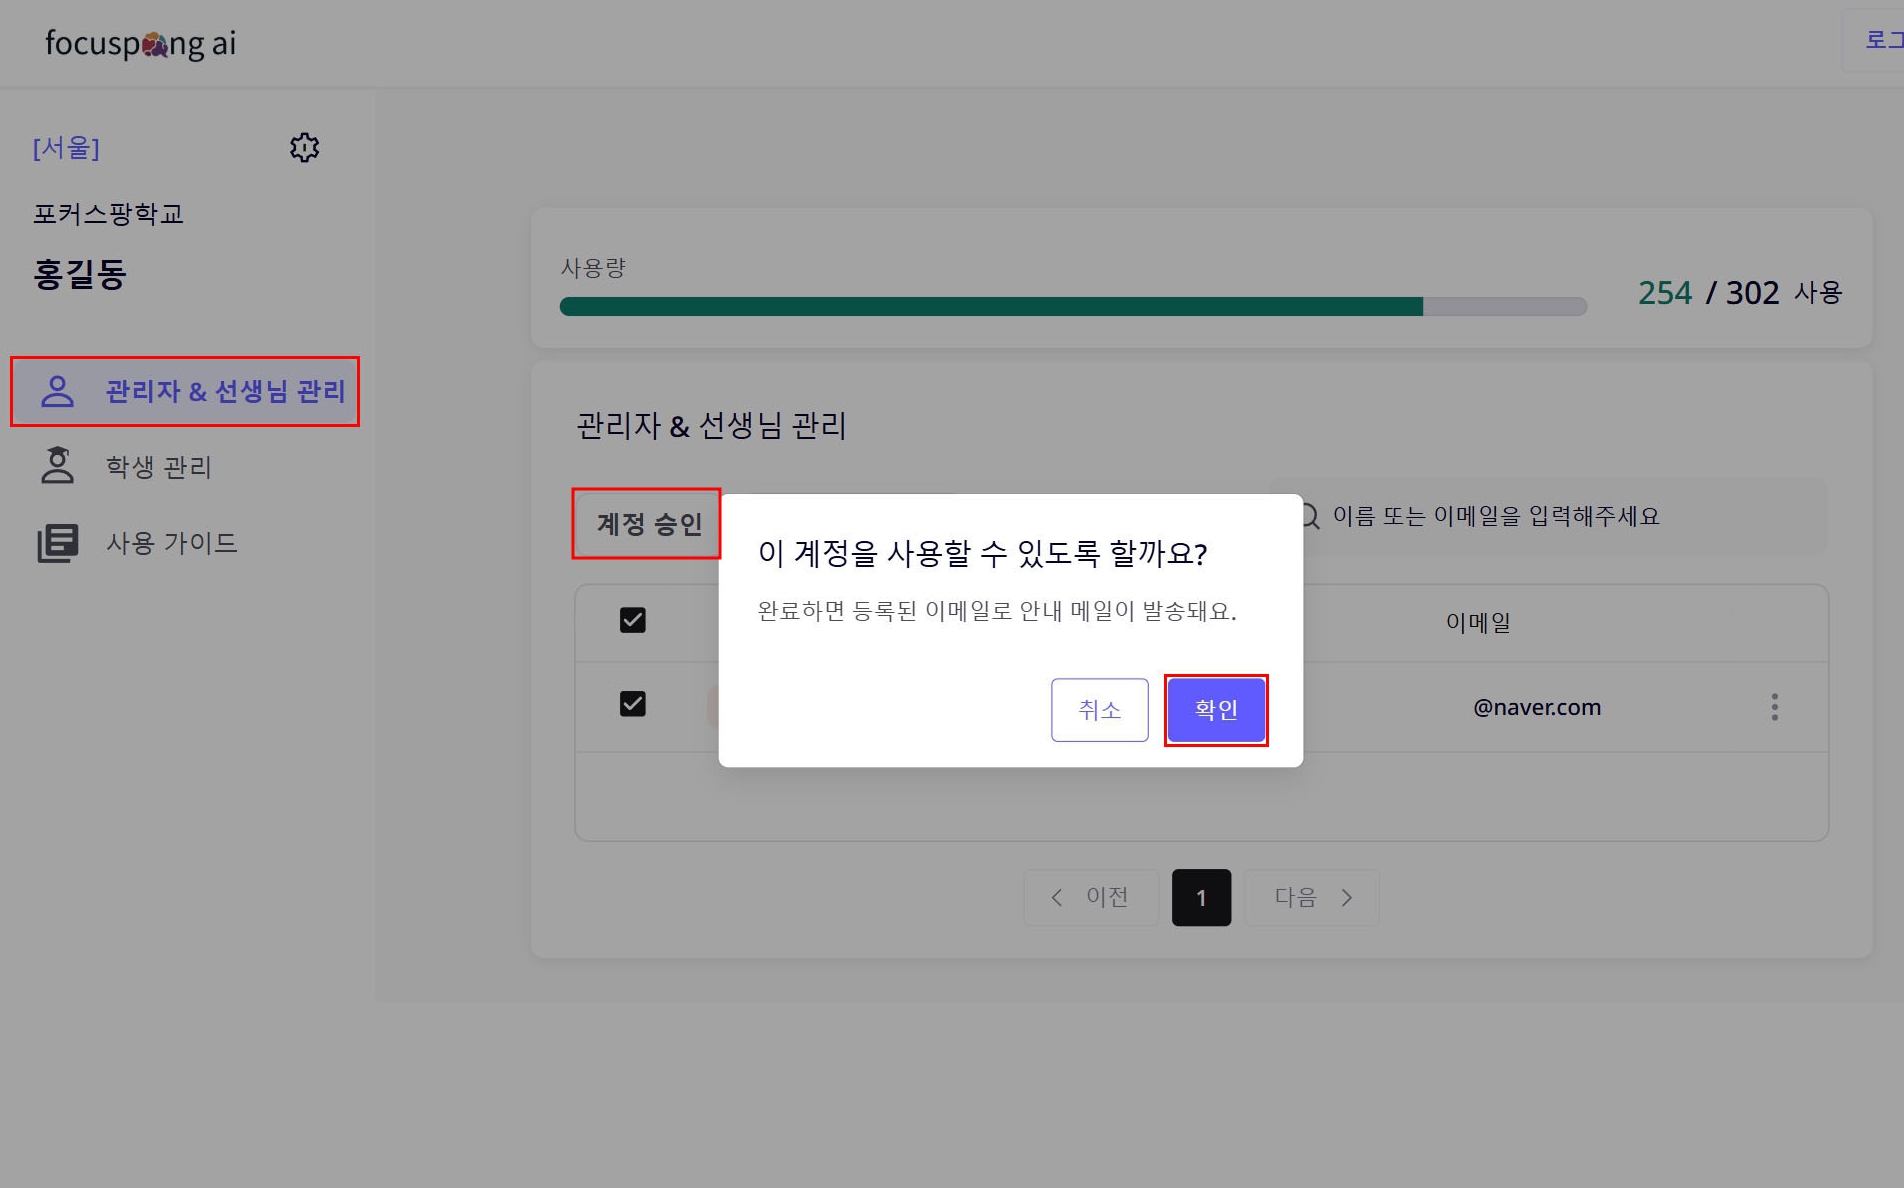Image resolution: width=1904 pixels, height=1188 pixels.
Task: Open the settings gear next to [서울]
Action: (304, 148)
